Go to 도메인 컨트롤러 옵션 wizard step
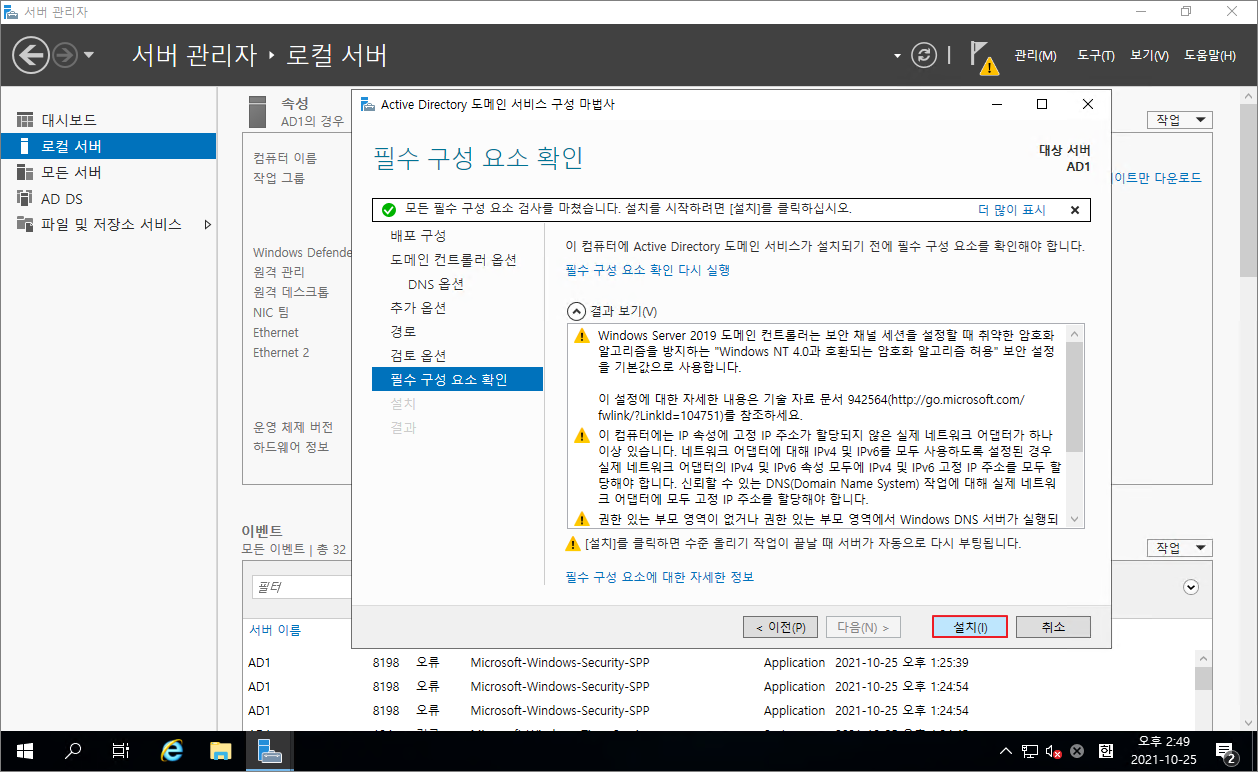The image size is (1258, 772). (x=456, y=259)
